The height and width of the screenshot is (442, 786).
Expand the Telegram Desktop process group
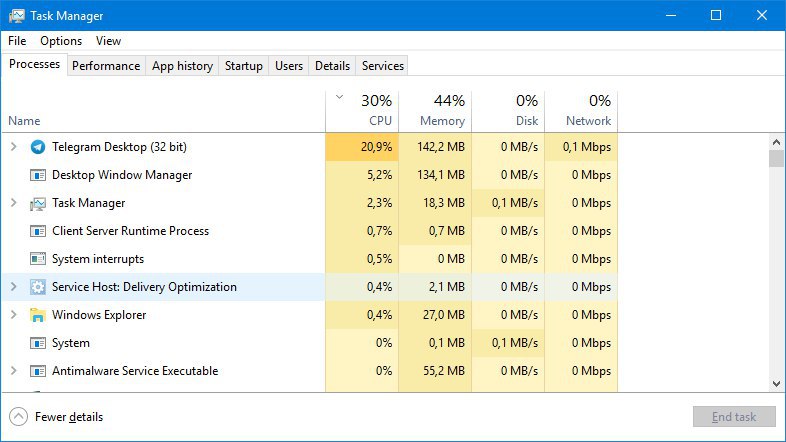point(14,147)
